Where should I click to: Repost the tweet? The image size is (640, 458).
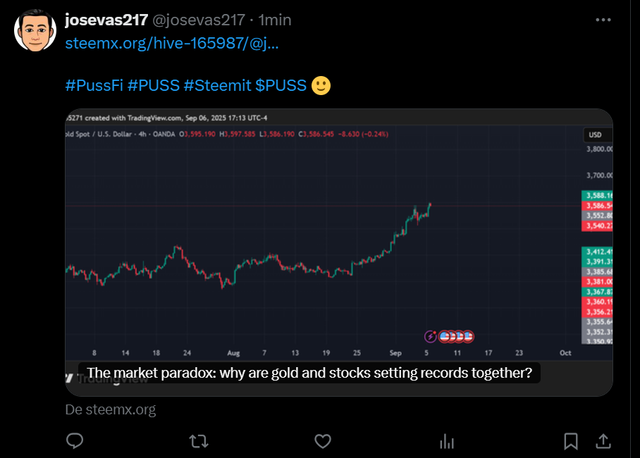tap(199, 441)
